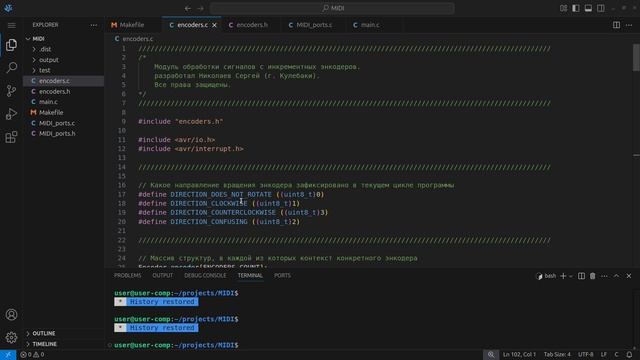Open notifications bell in status bar
Image resolution: width=640 pixels, height=360 pixels.
(629, 355)
